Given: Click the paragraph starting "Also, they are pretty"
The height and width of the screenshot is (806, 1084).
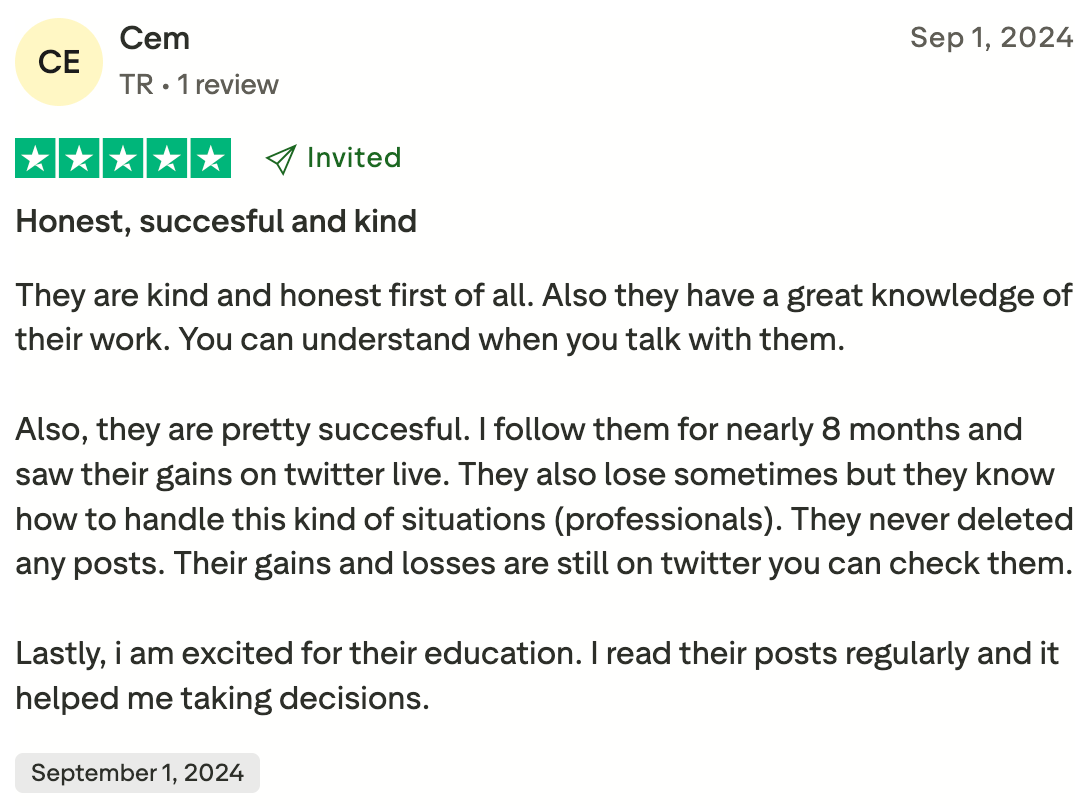Looking at the screenshot, I should pyautogui.click(x=542, y=497).
